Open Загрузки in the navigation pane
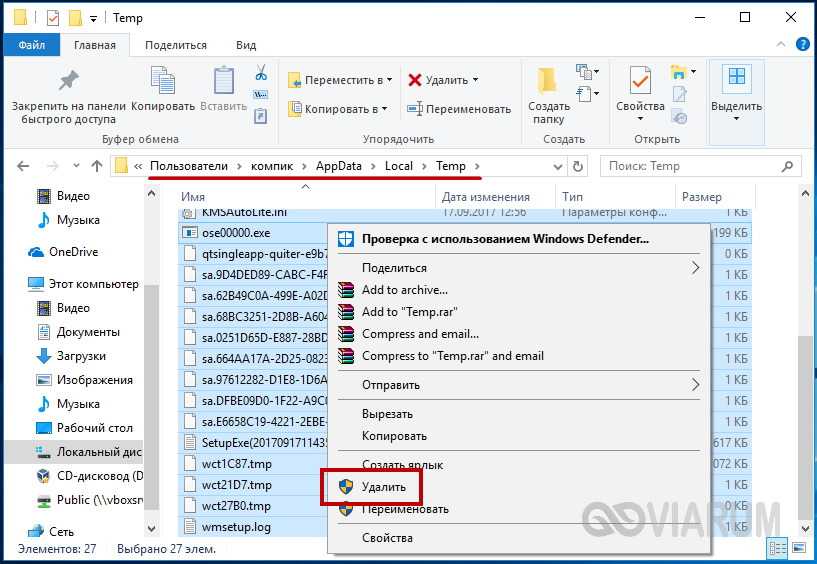Screen dimensions: 817x564 point(80,356)
